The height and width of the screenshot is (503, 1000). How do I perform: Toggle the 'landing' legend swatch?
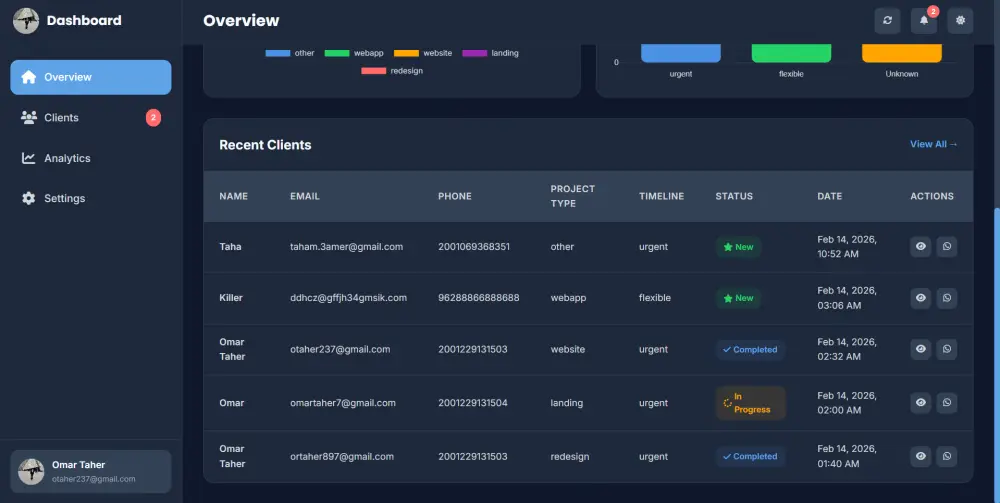point(474,53)
